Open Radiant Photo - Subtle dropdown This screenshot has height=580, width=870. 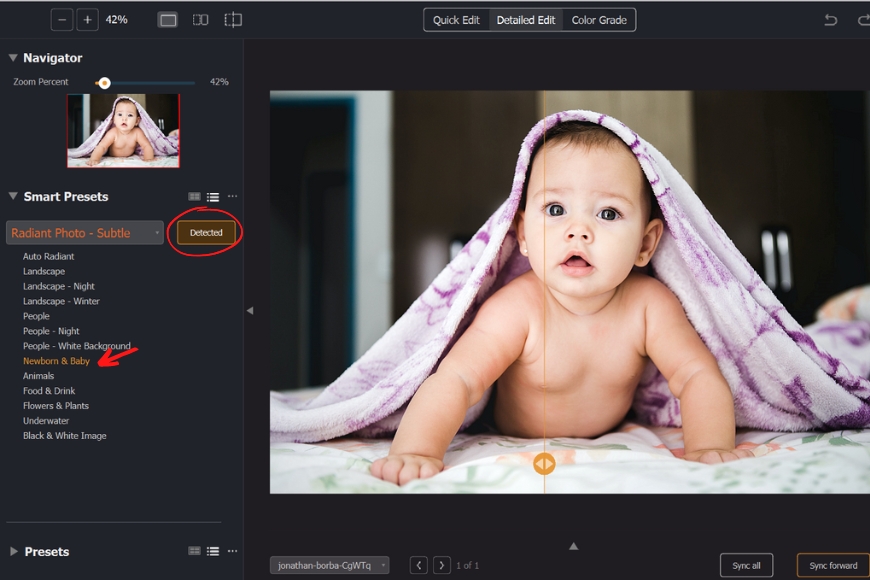pos(85,233)
